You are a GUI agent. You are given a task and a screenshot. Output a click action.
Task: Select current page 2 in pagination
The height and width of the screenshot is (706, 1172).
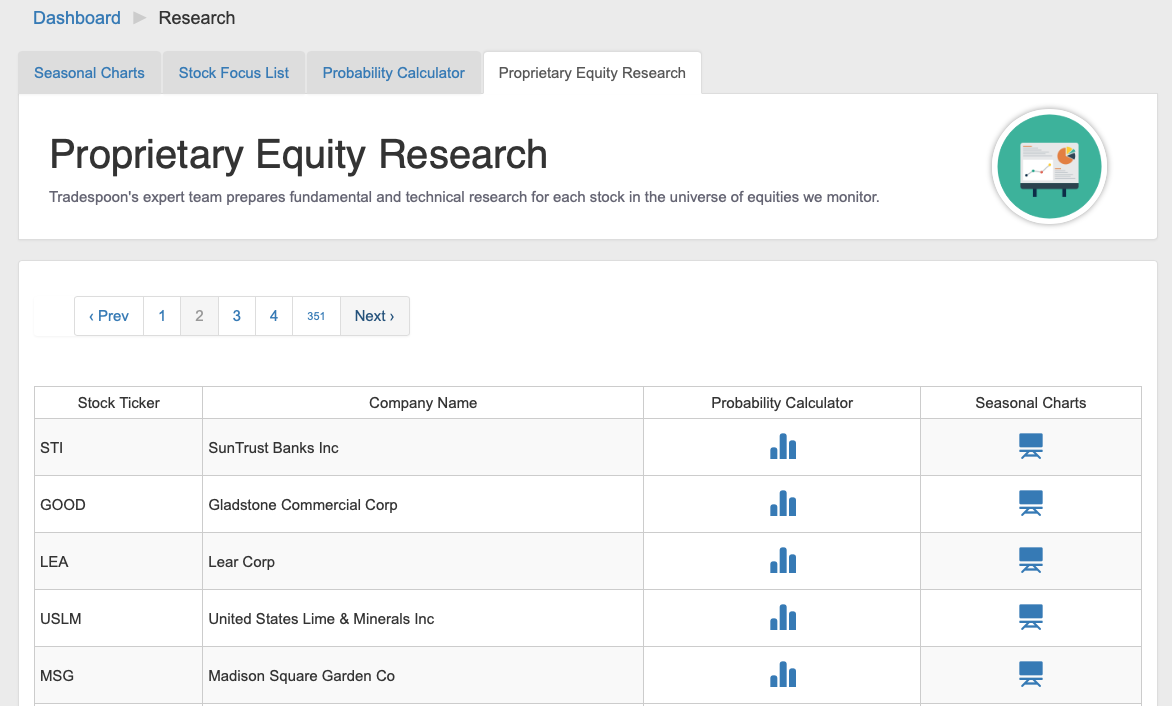click(200, 316)
